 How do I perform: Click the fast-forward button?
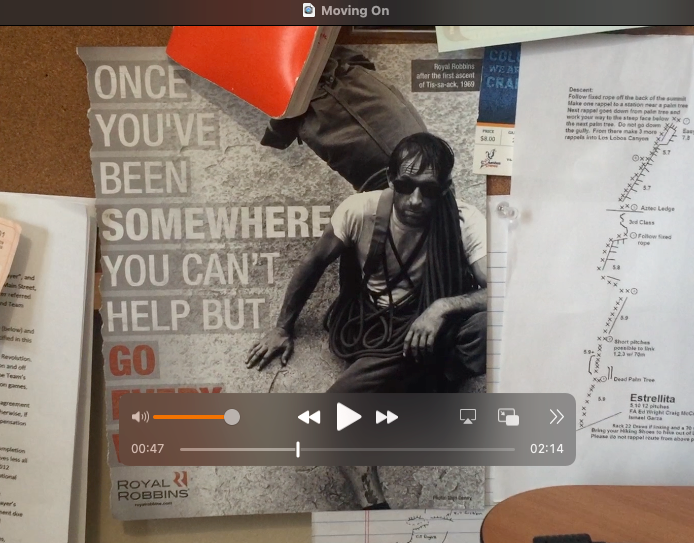(387, 417)
